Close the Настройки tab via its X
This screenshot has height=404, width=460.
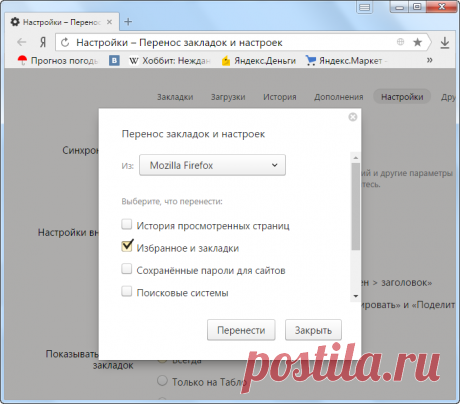pos(109,22)
